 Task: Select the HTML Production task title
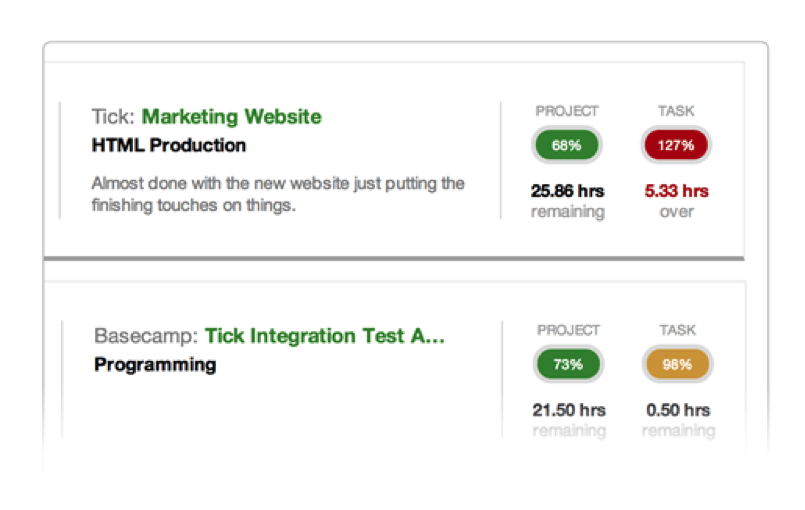point(169,145)
